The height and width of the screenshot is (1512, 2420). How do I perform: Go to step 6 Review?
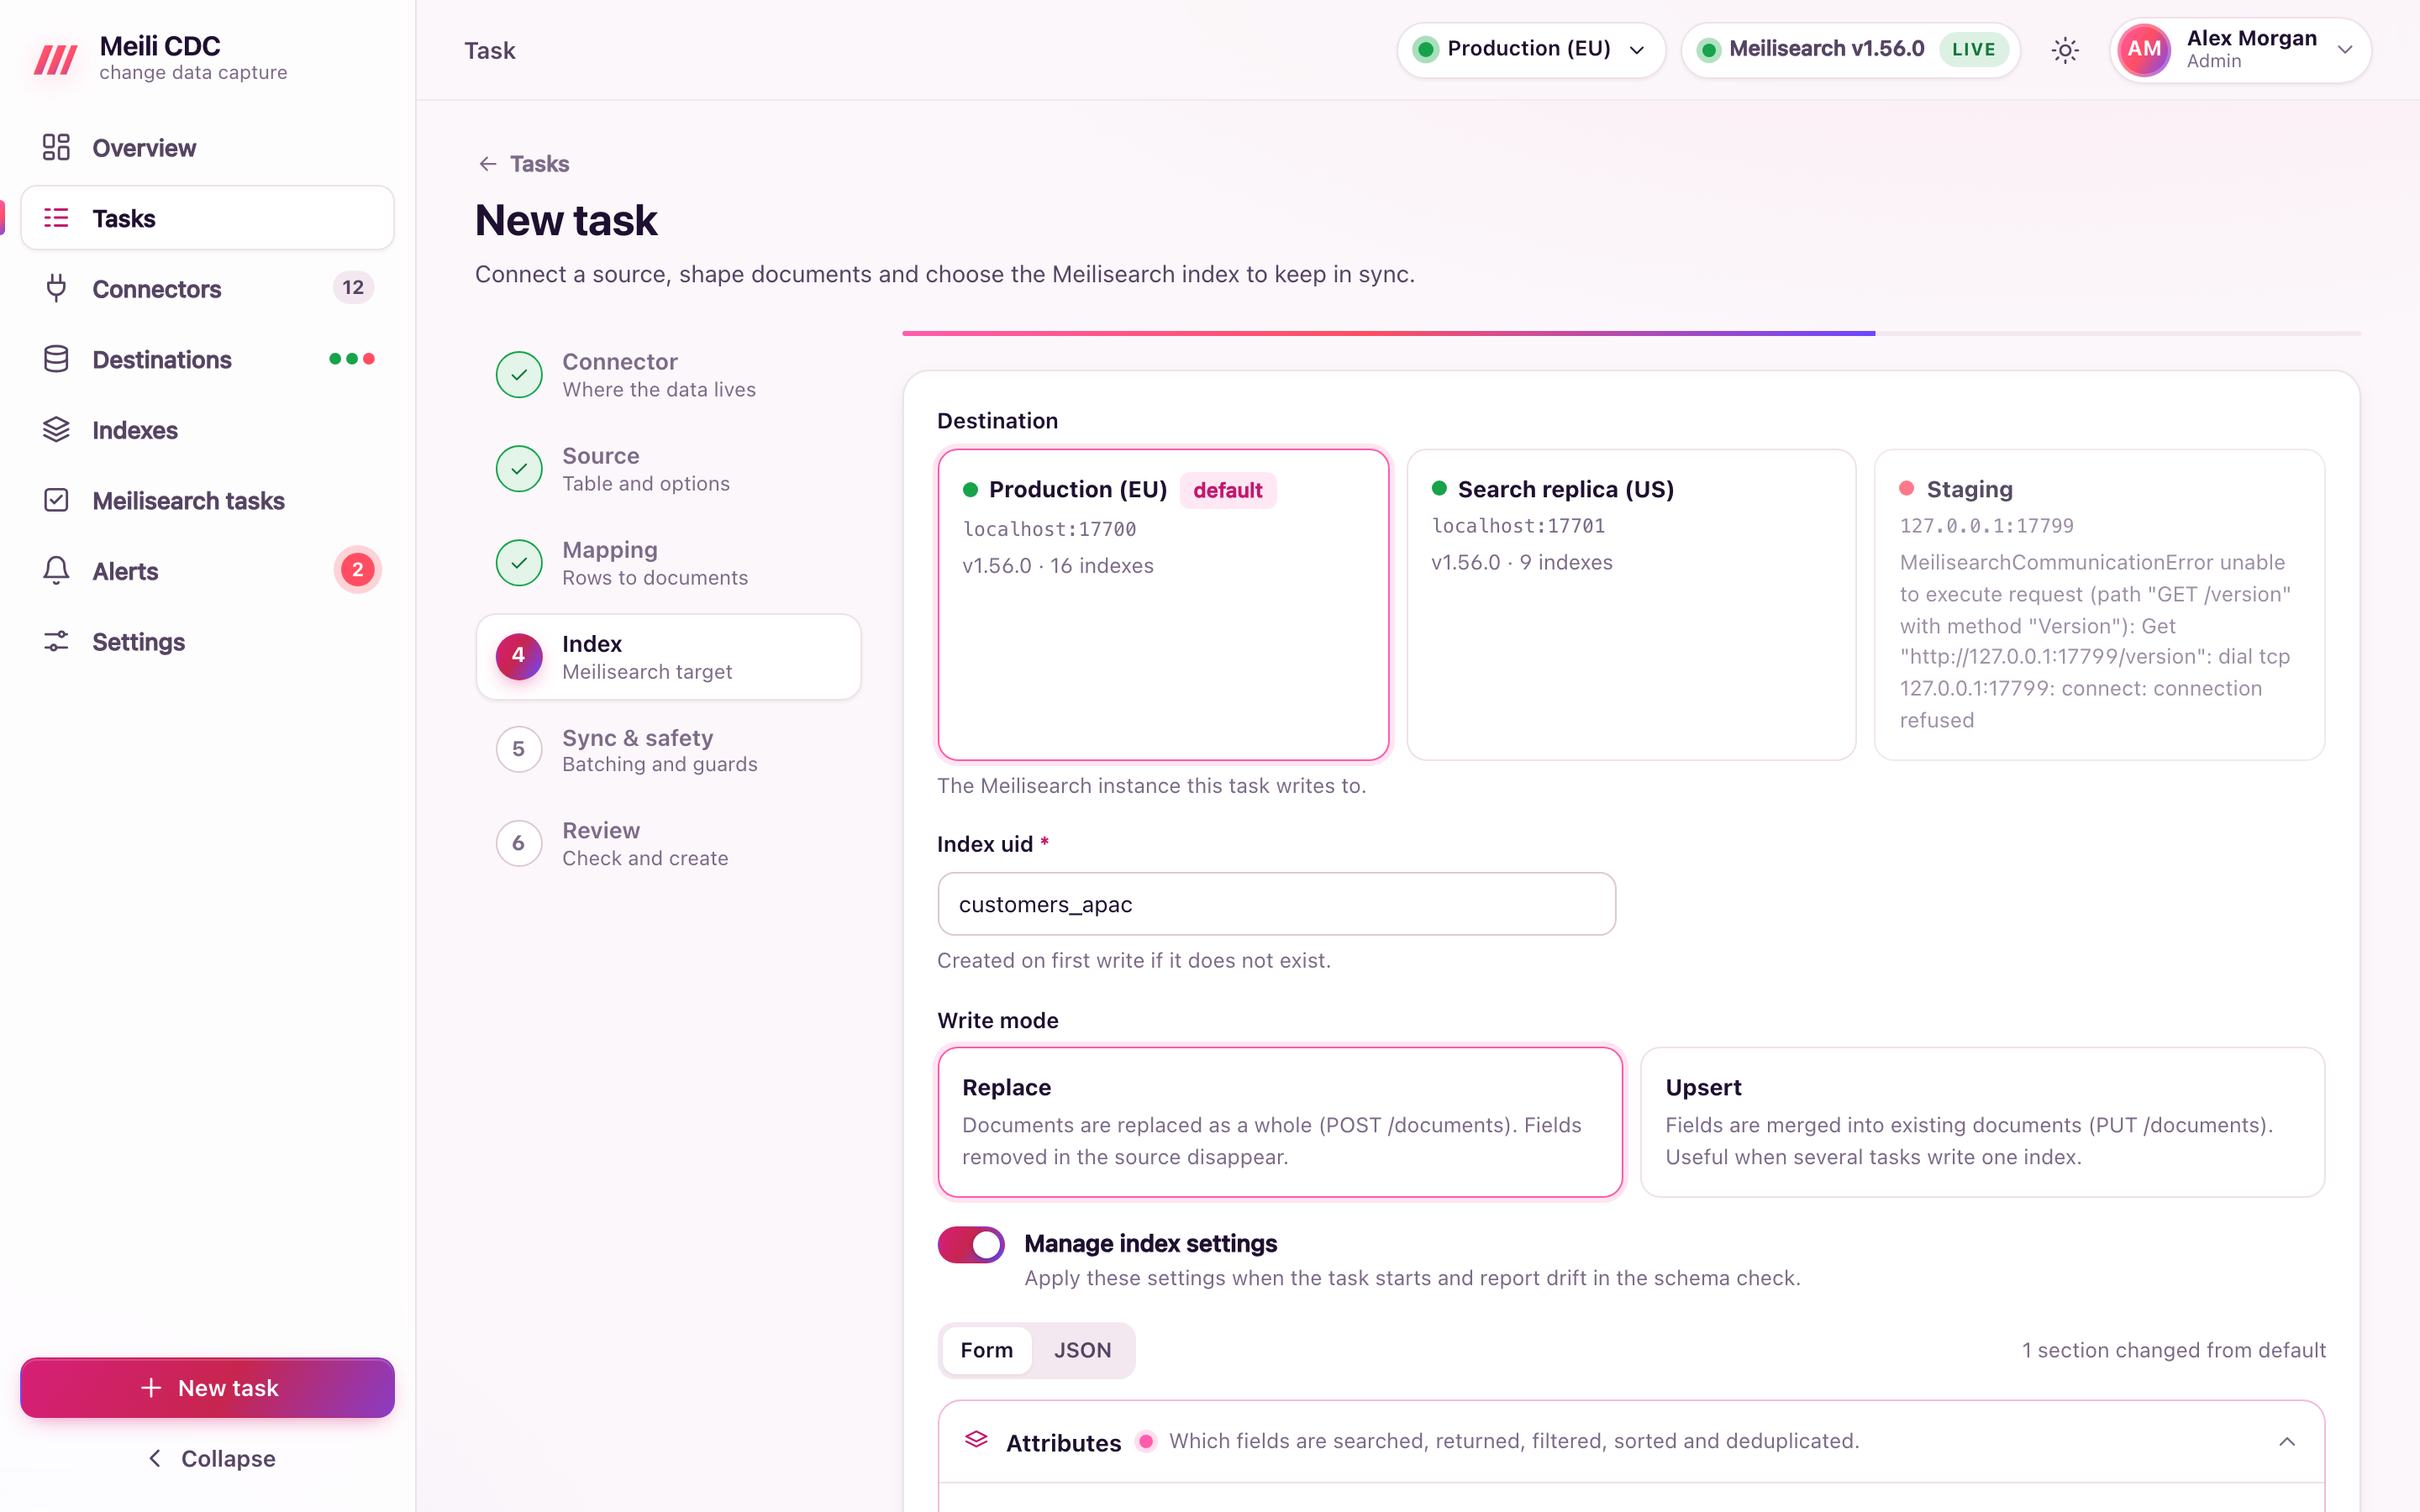click(x=668, y=844)
